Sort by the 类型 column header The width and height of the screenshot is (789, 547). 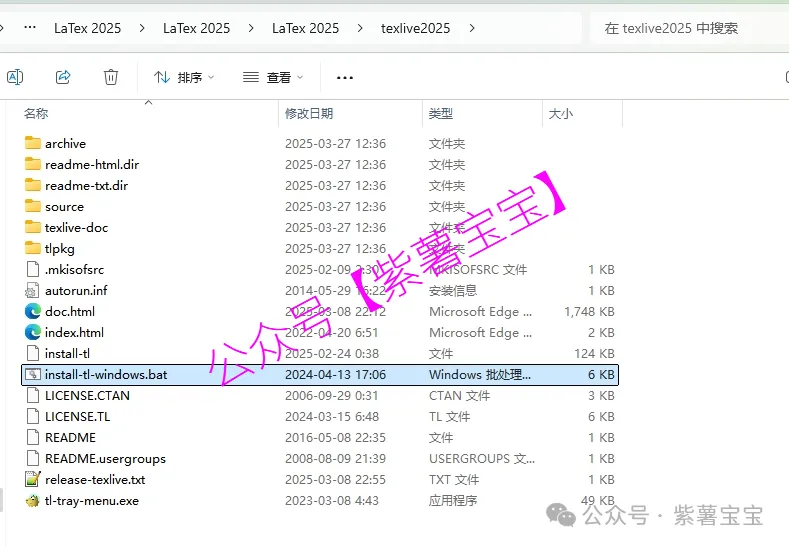(x=441, y=114)
